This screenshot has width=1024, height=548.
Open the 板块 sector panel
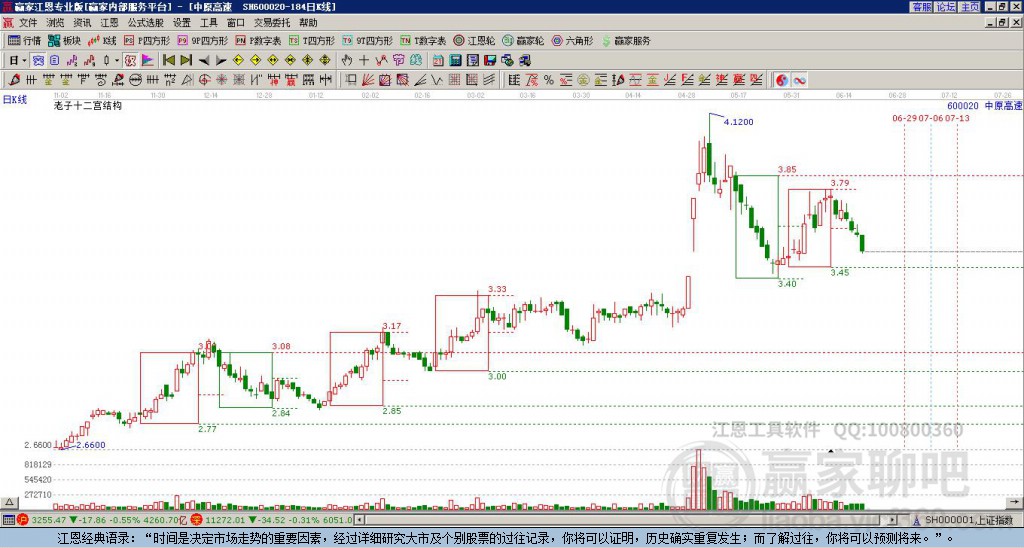pos(64,40)
